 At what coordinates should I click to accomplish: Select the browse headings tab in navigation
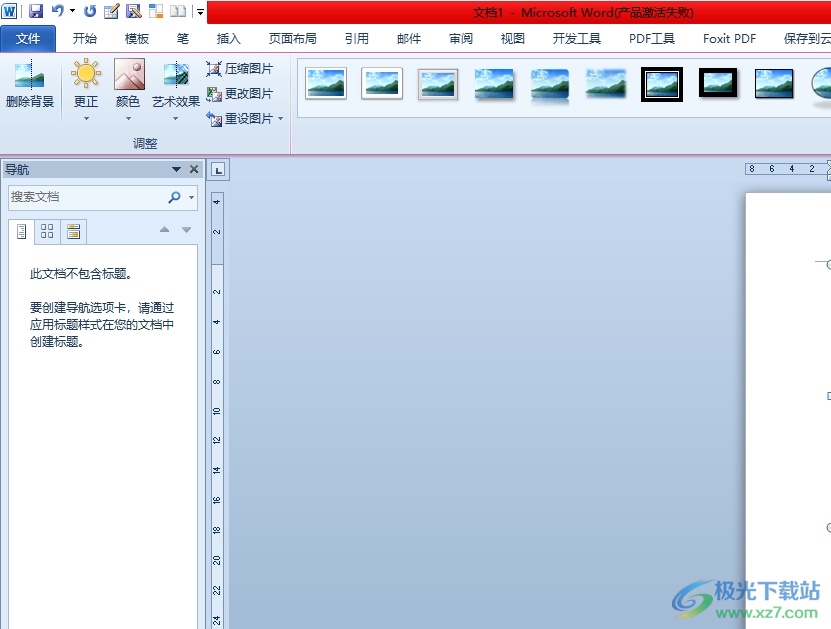[x=21, y=232]
